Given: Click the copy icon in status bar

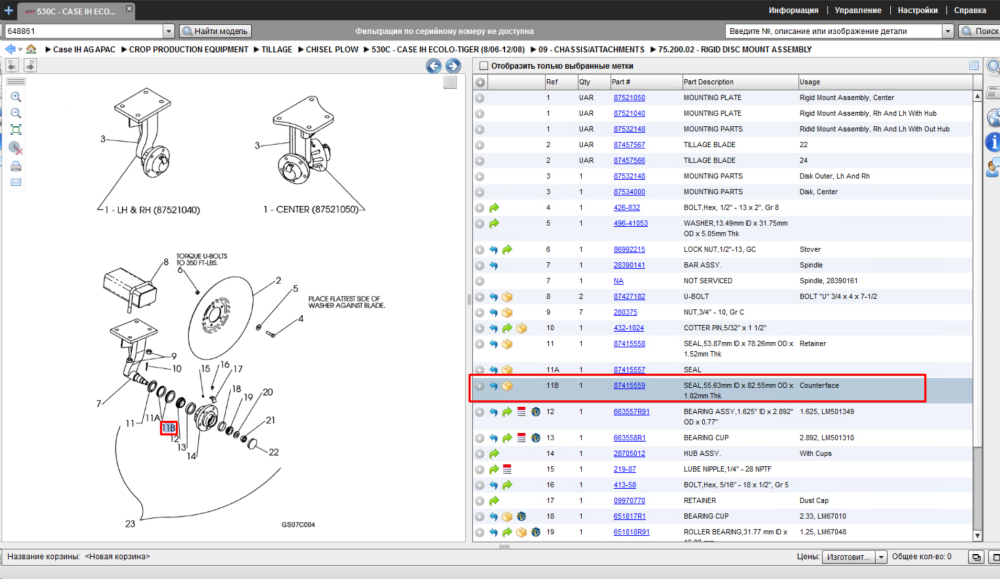Looking at the screenshot, I should point(976,557).
